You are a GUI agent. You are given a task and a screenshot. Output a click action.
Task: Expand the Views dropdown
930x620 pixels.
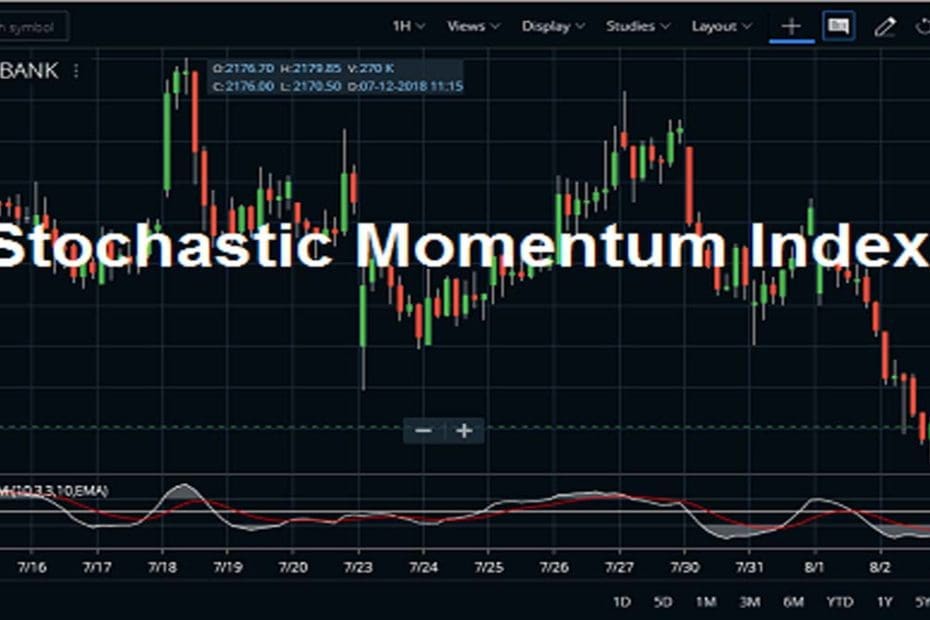click(x=471, y=27)
